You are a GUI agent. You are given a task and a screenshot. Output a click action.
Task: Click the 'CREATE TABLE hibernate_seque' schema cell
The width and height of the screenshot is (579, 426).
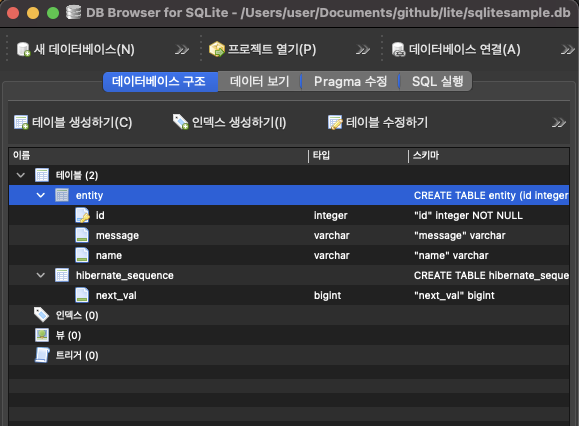tap(491, 275)
